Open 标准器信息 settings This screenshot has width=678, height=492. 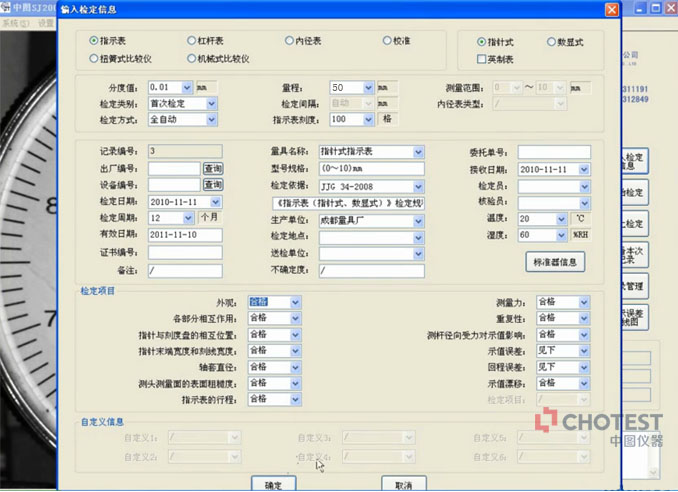click(554, 261)
